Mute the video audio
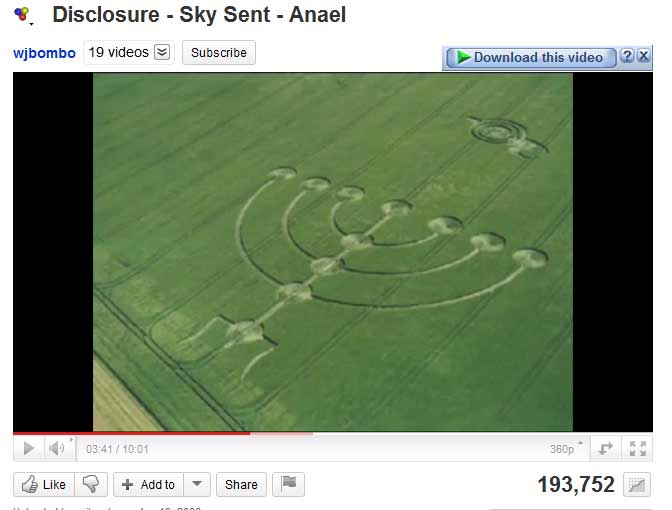Screen dimensions: 672x510 pos(57,449)
